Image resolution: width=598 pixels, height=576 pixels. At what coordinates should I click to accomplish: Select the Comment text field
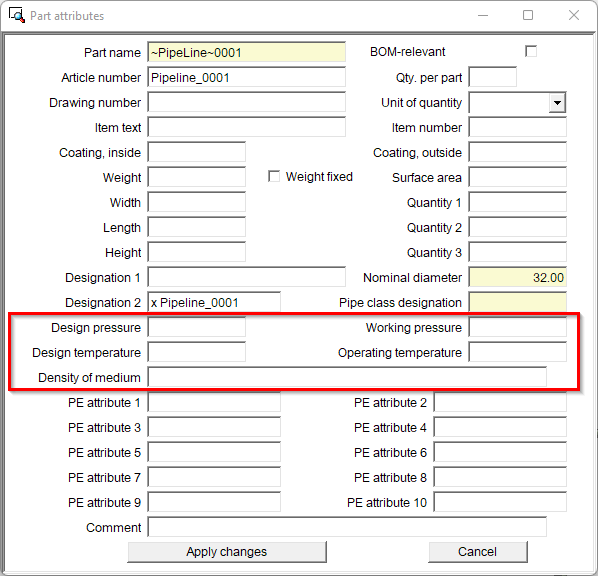347,527
